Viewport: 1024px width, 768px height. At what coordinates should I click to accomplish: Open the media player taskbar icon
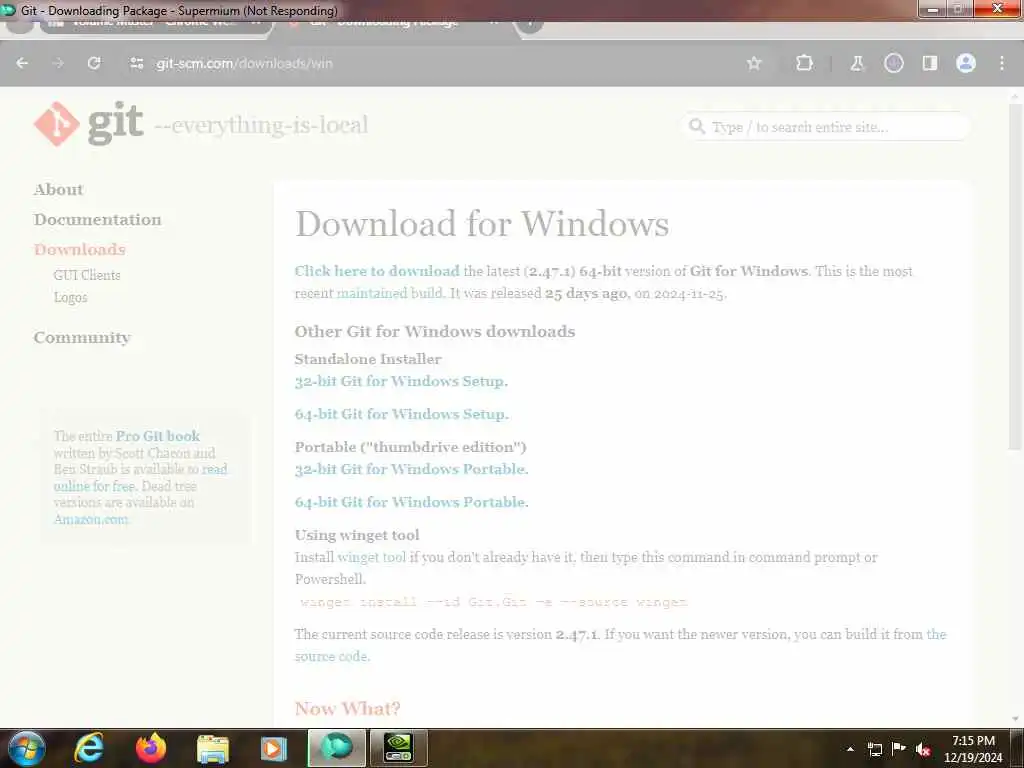point(274,749)
